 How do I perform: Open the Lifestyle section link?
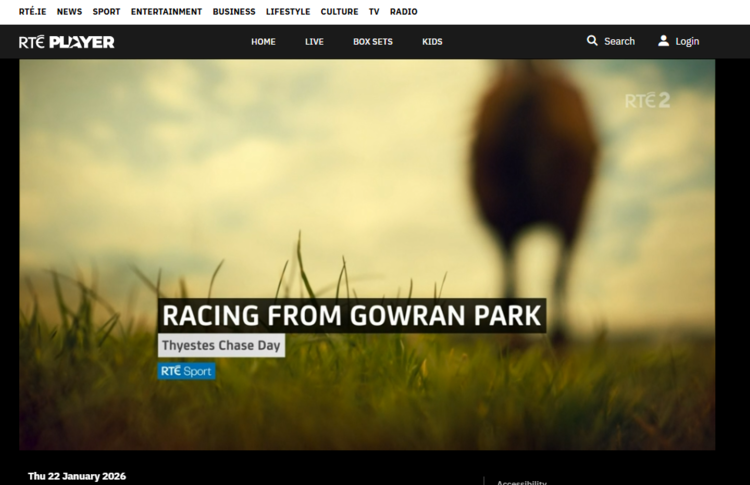288,11
